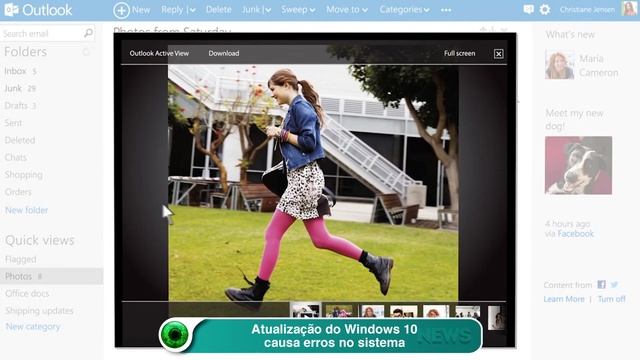
Task: Select the Photos quick view
Action: pyautogui.click(x=51, y=276)
